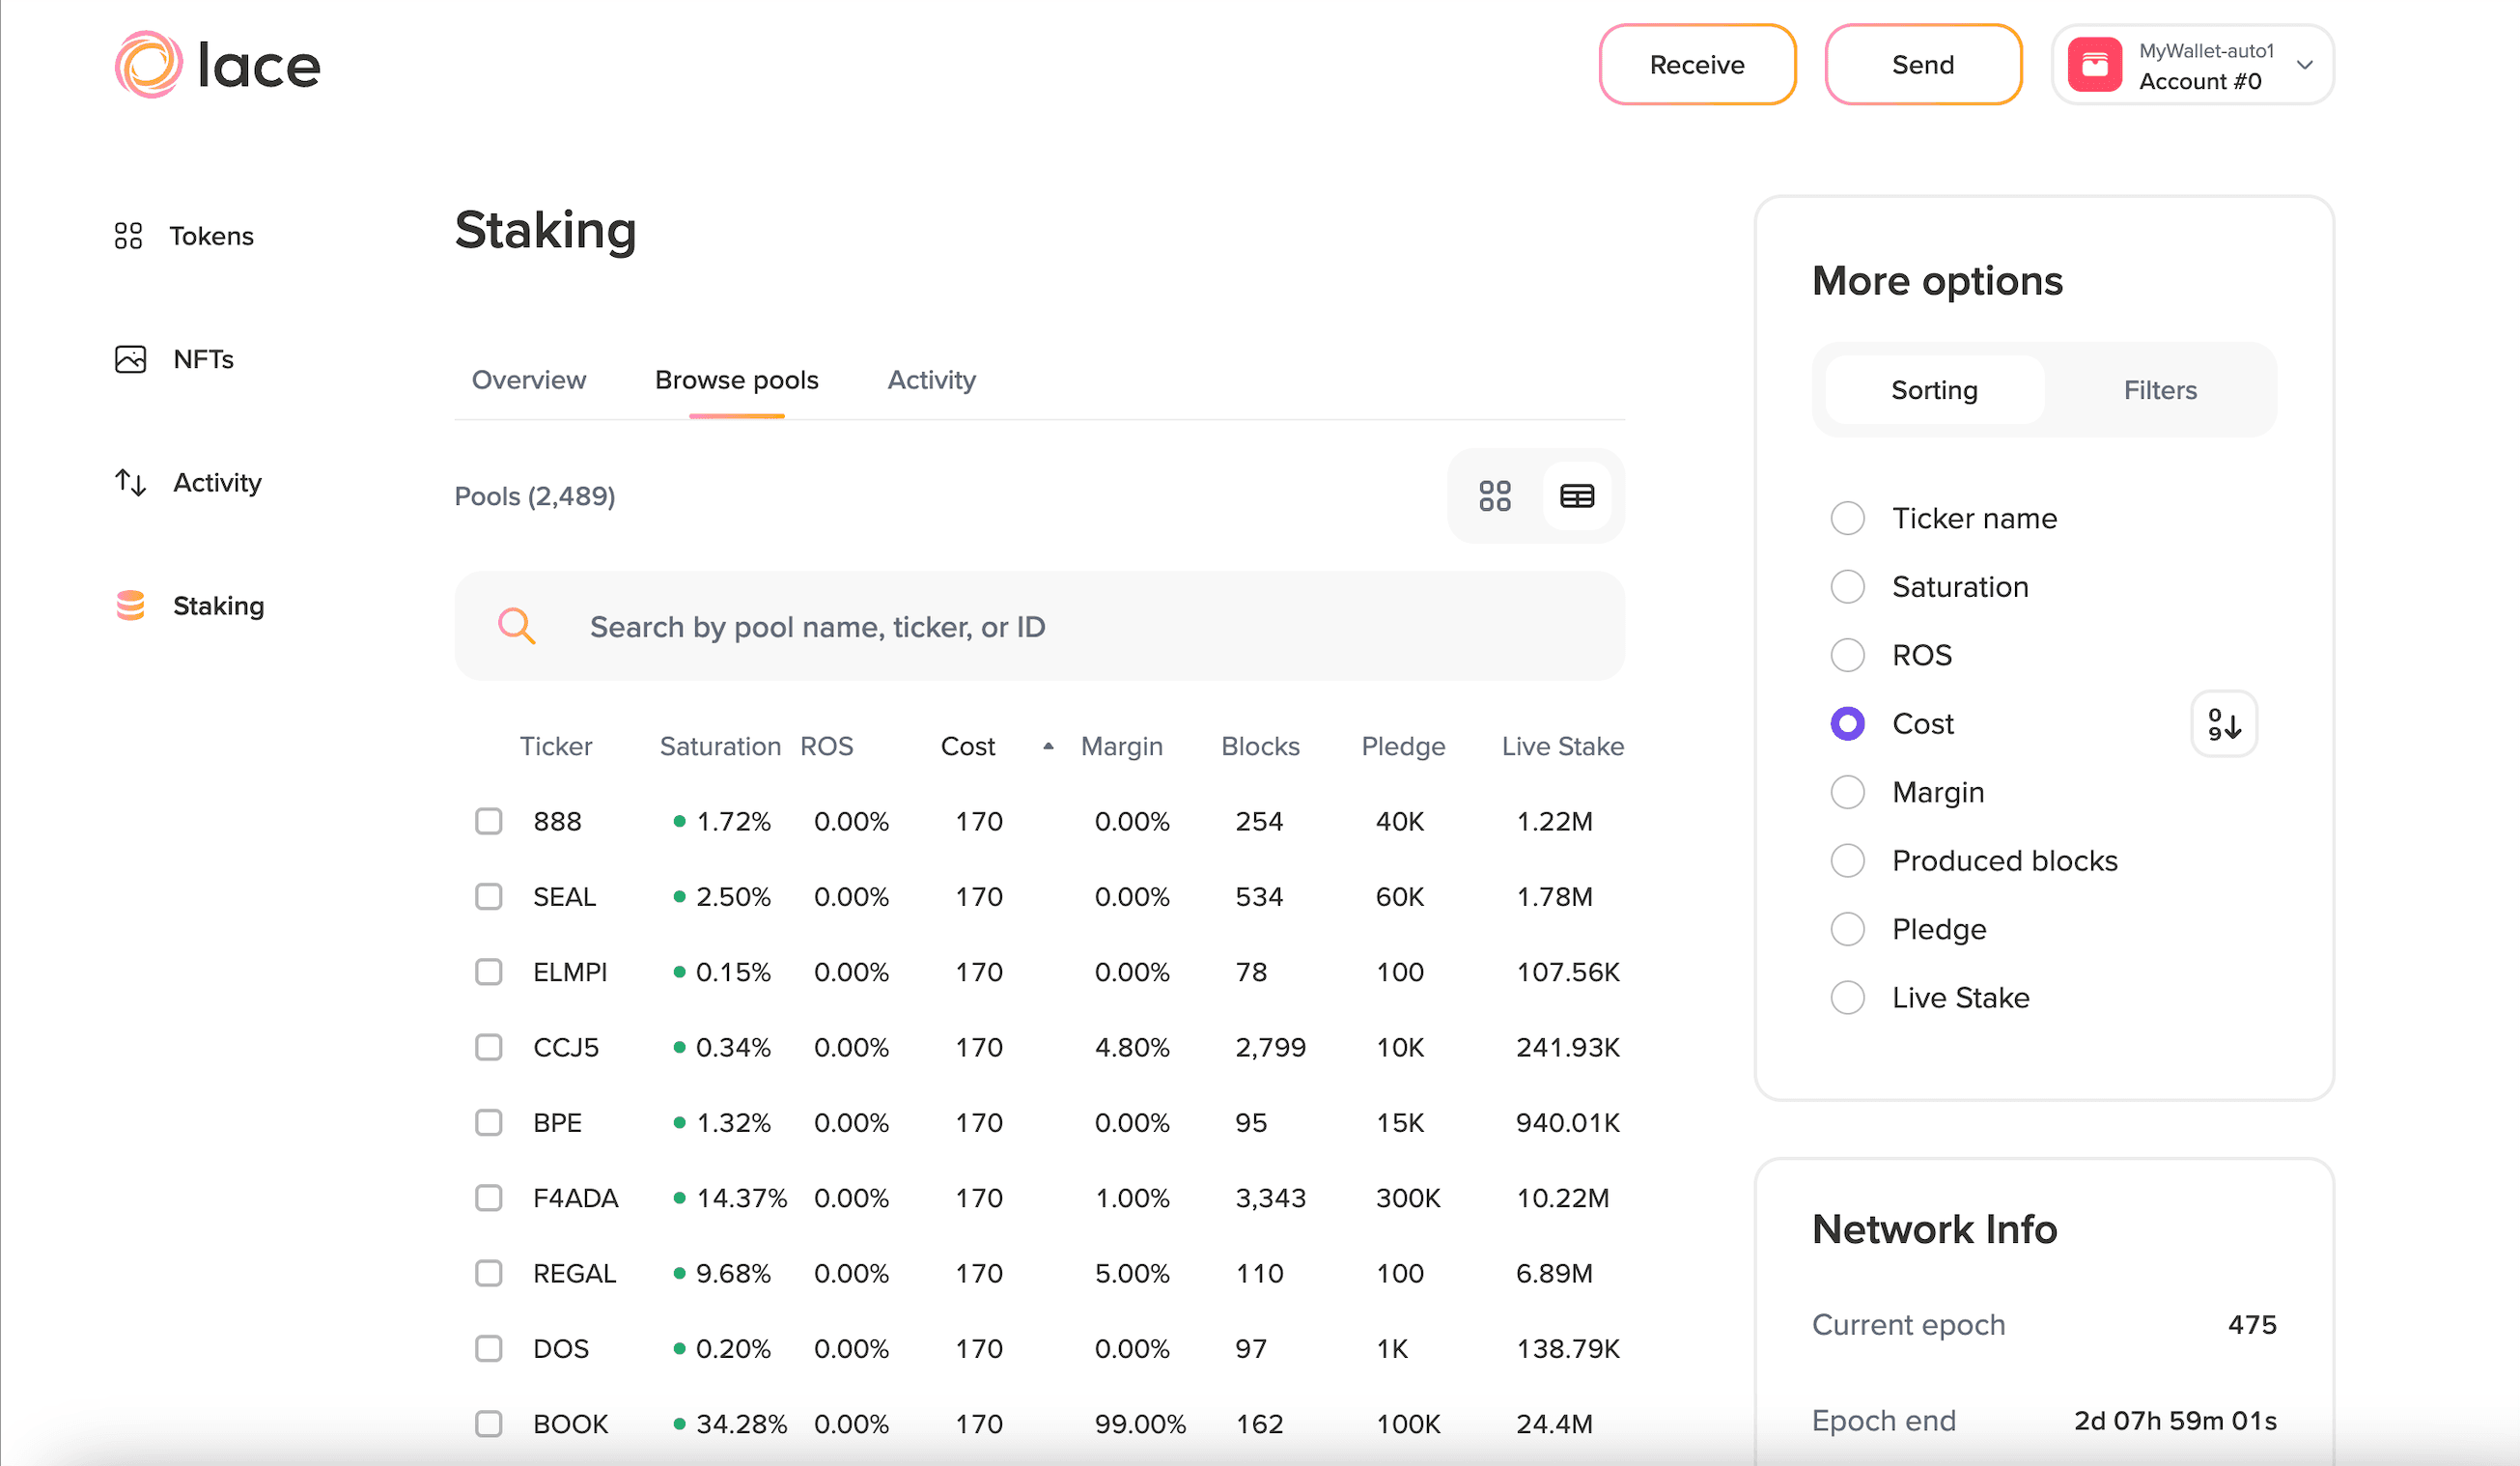Open the Filters tab
The image size is (2520, 1466).
click(x=2159, y=390)
